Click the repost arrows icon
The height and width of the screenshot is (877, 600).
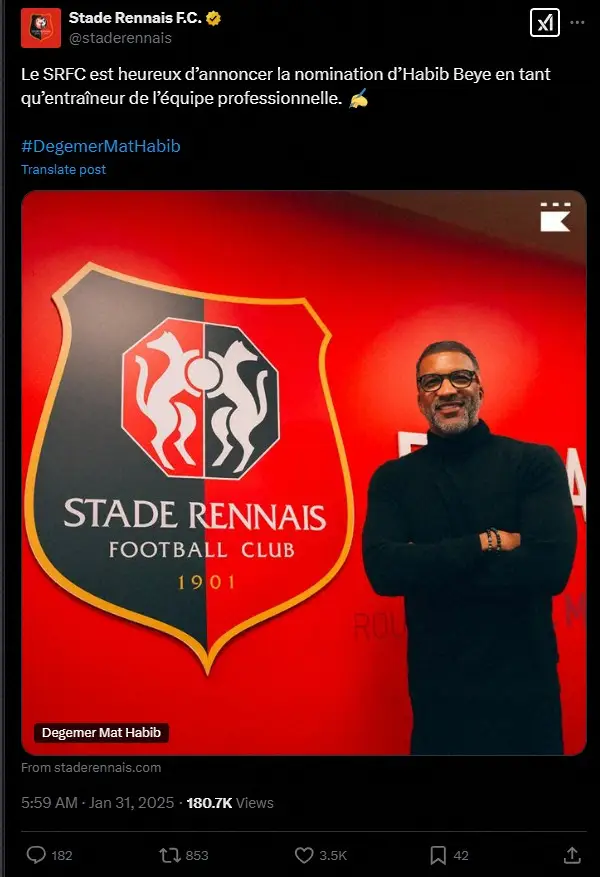[170, 855]
